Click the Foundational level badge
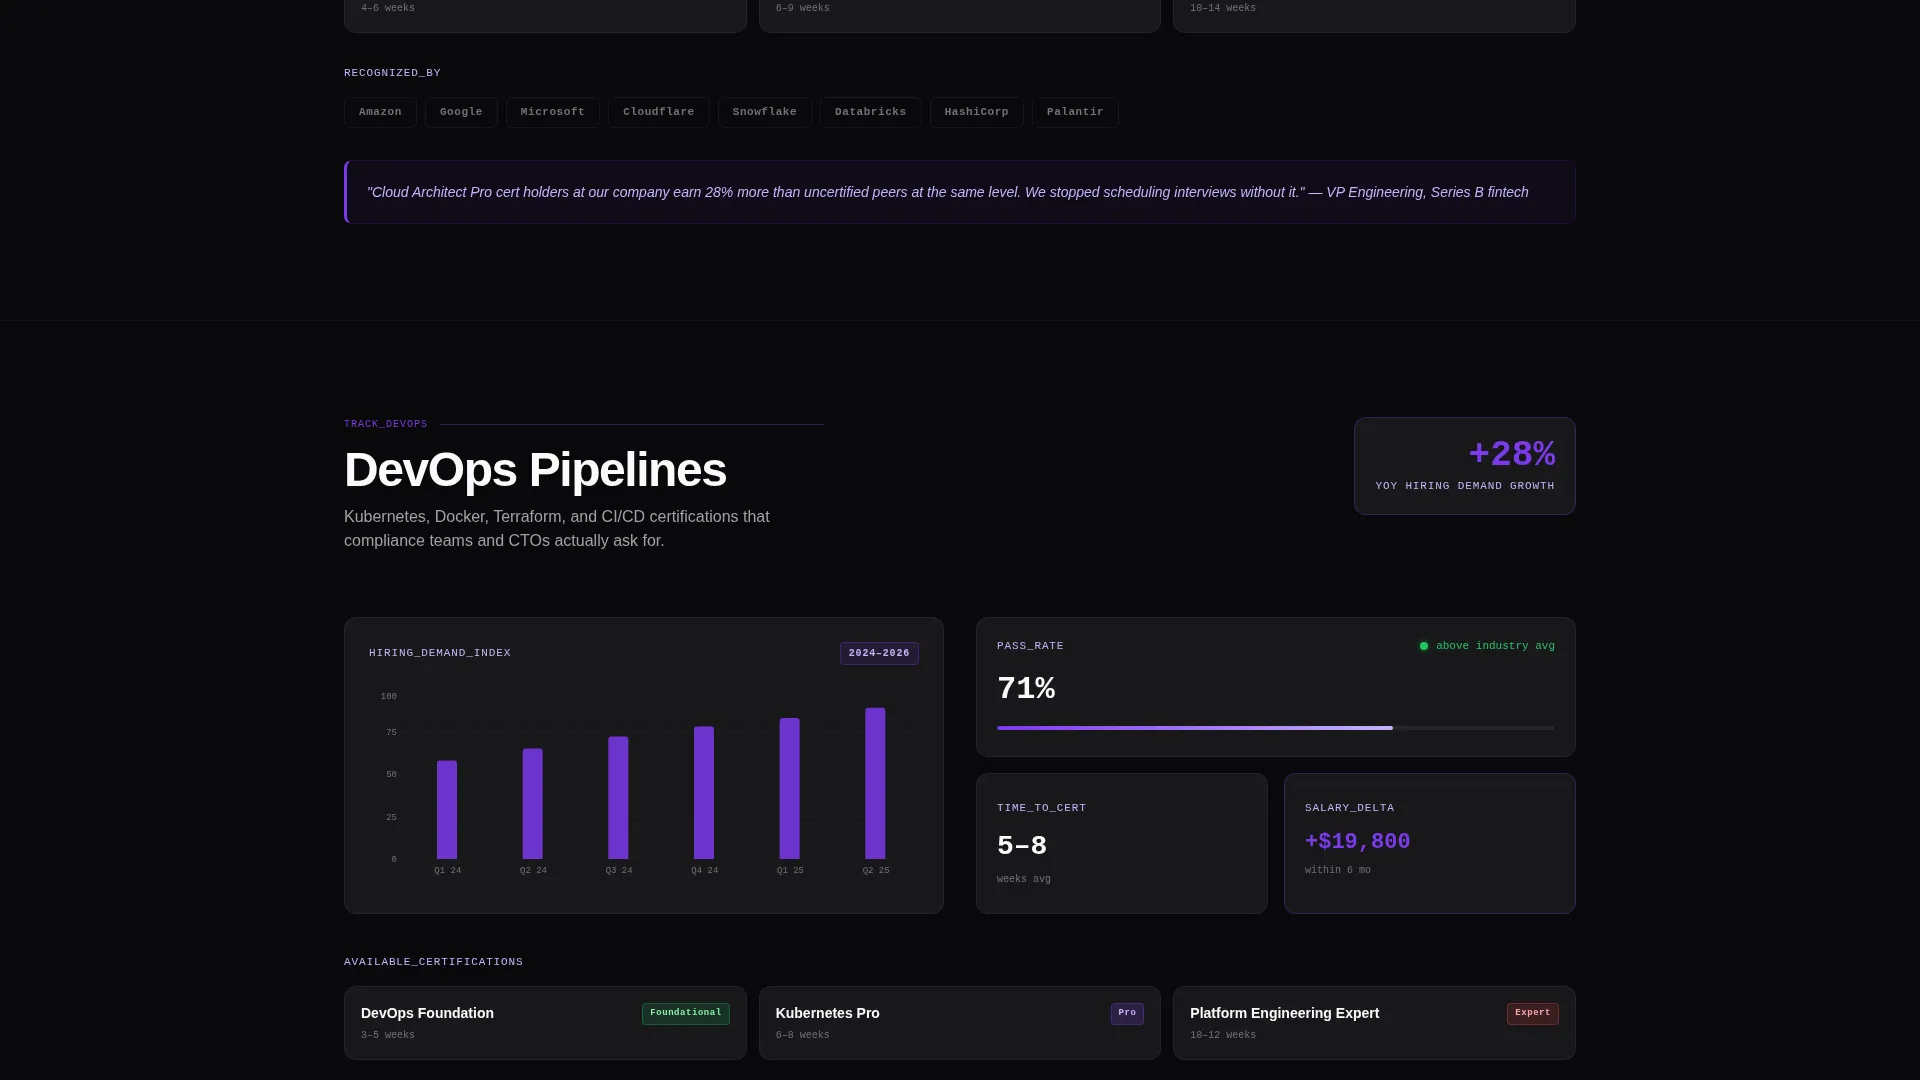 [686, 1013]
